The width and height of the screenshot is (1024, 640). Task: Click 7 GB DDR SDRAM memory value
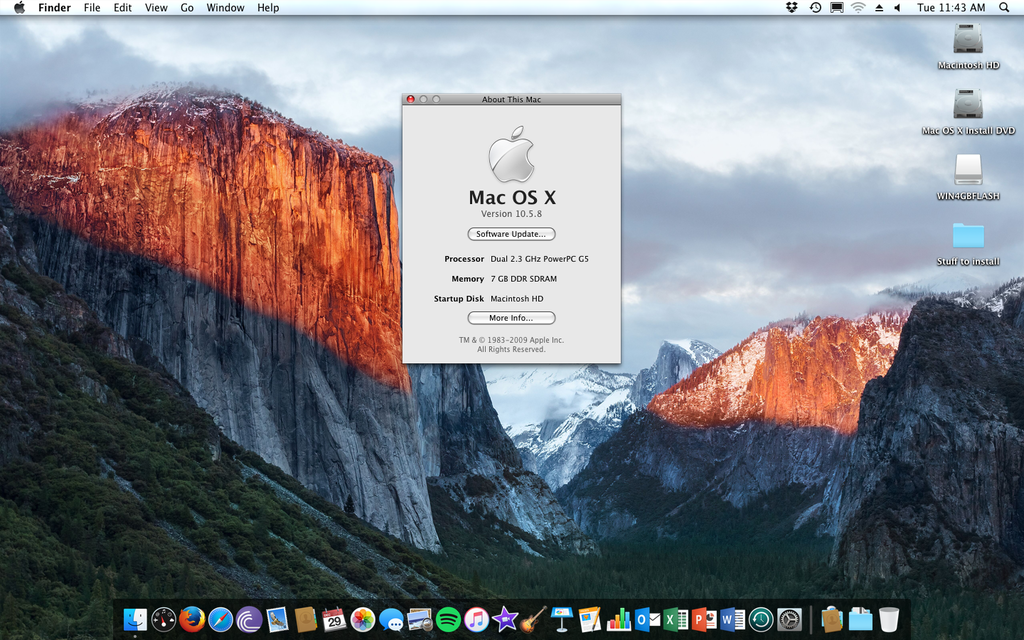tap(524, 279)
